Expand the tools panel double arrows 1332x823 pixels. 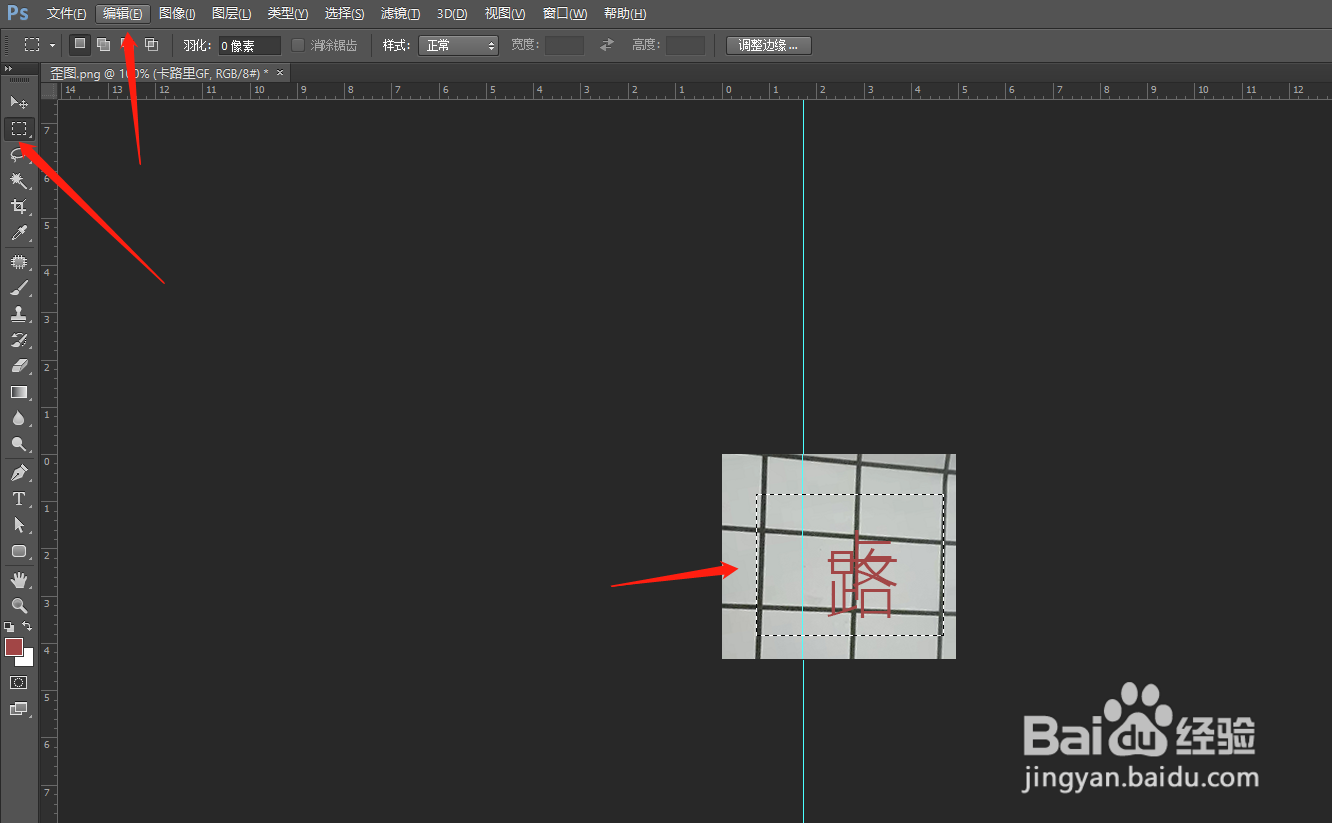(x=9, y=69)
